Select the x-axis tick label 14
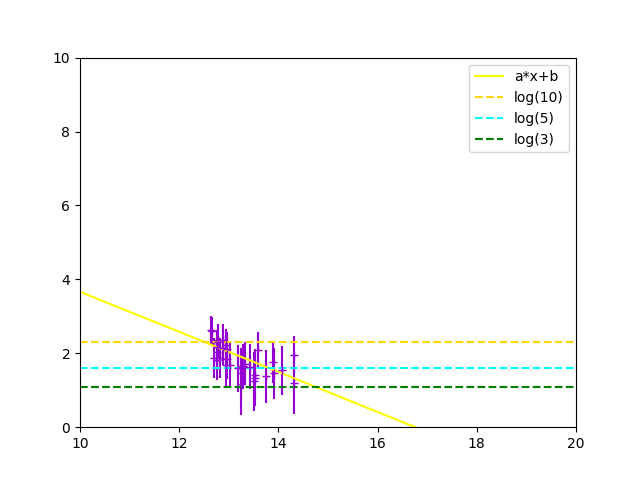Screen dimensions: 640x480 (278, 442)
